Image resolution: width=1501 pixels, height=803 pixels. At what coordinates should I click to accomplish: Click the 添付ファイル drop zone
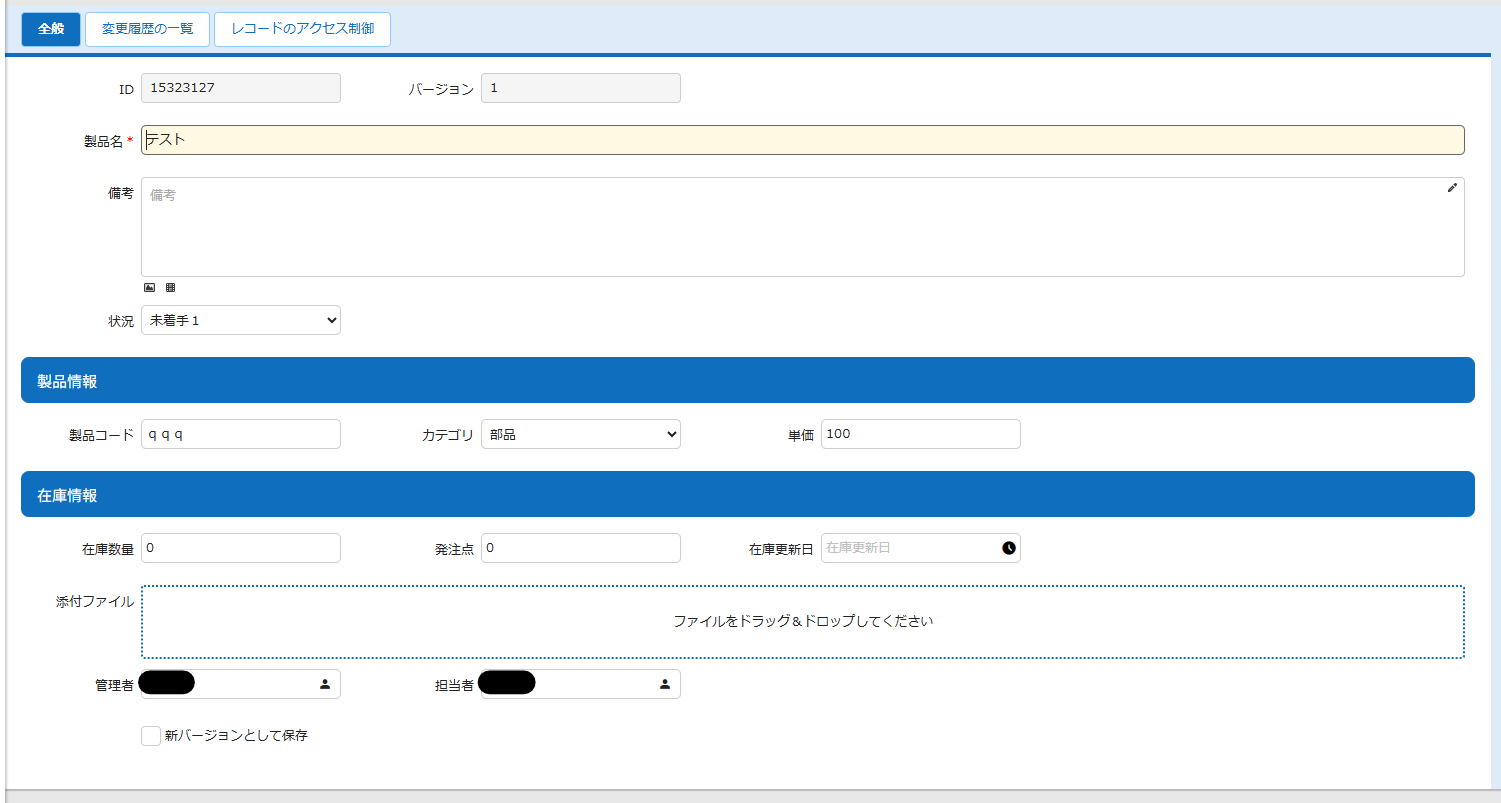pyautogui.click(x=803, y=622)
